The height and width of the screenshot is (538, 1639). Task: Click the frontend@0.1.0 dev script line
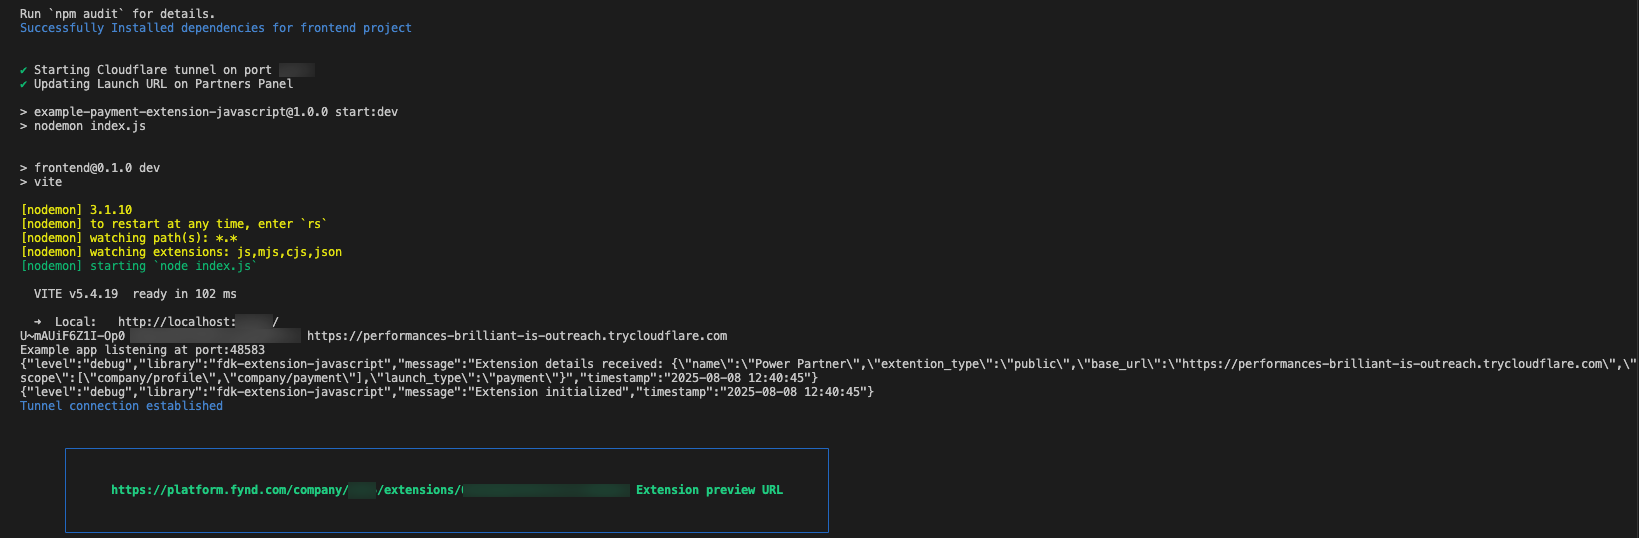(96, 168)
